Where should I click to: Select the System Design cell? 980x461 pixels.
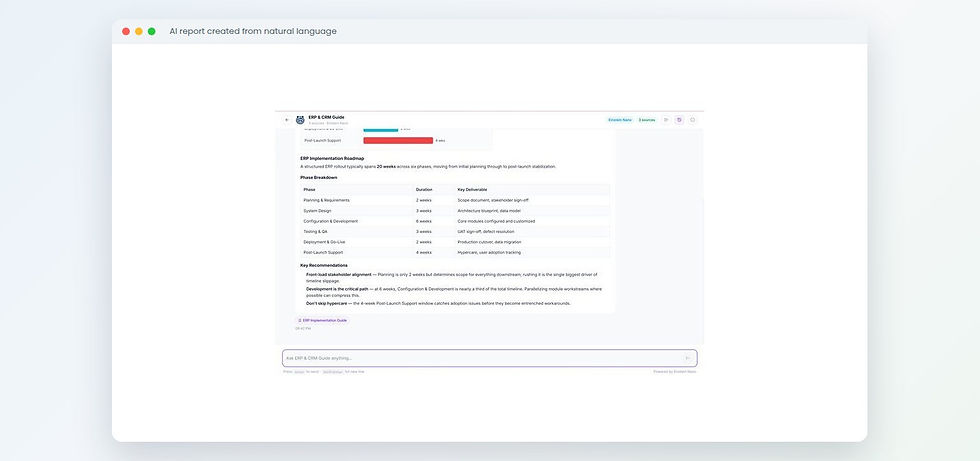[317, 211]
